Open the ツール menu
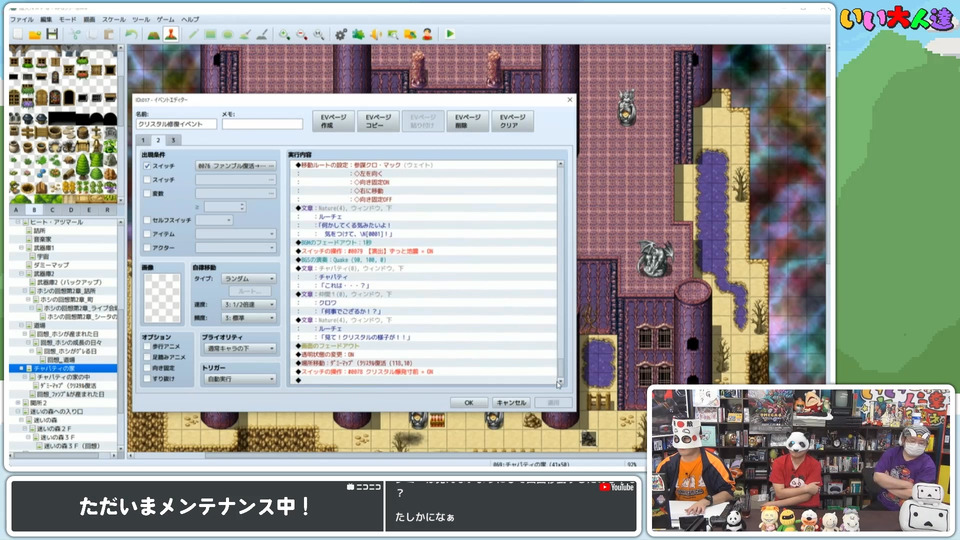This screenshot has width=960, height=540. [141, 20]
